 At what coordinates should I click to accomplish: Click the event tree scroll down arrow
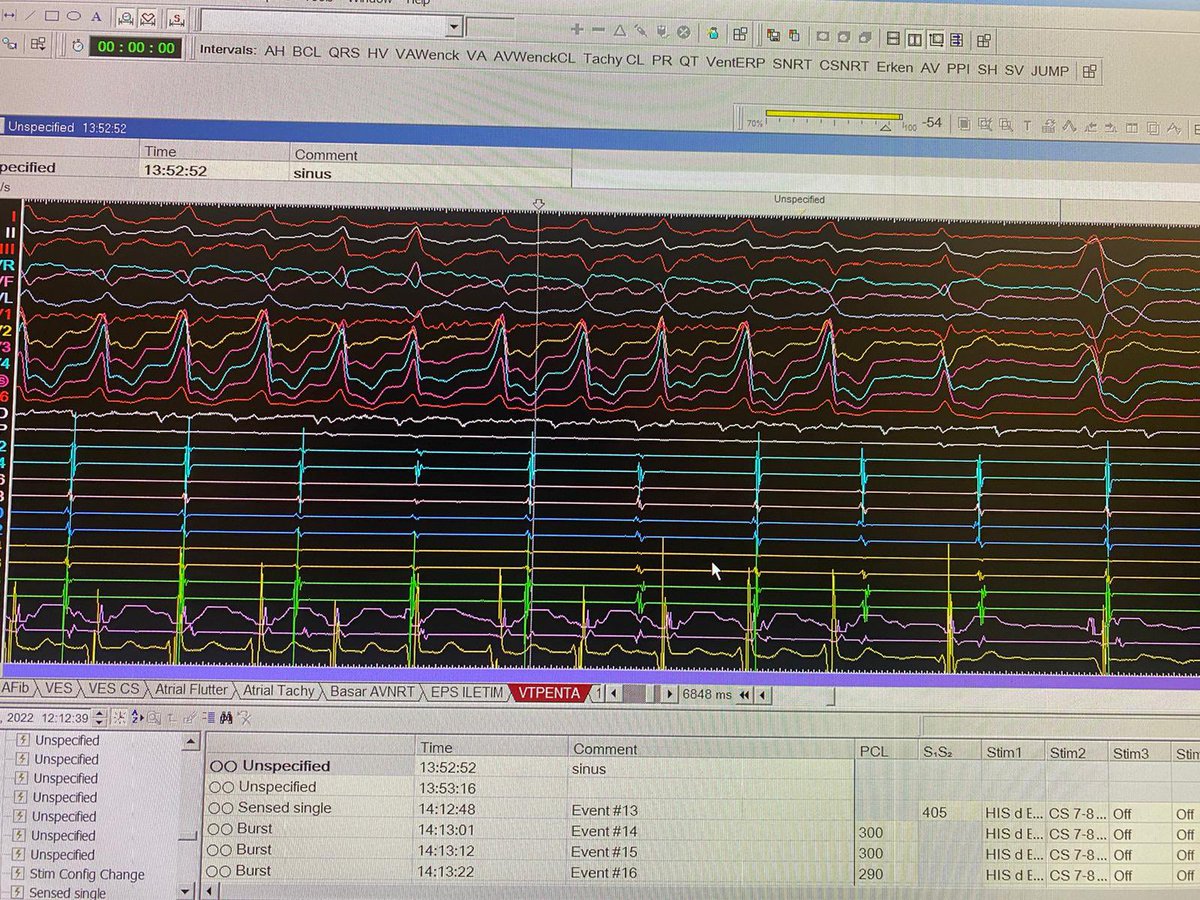point(185,890)
